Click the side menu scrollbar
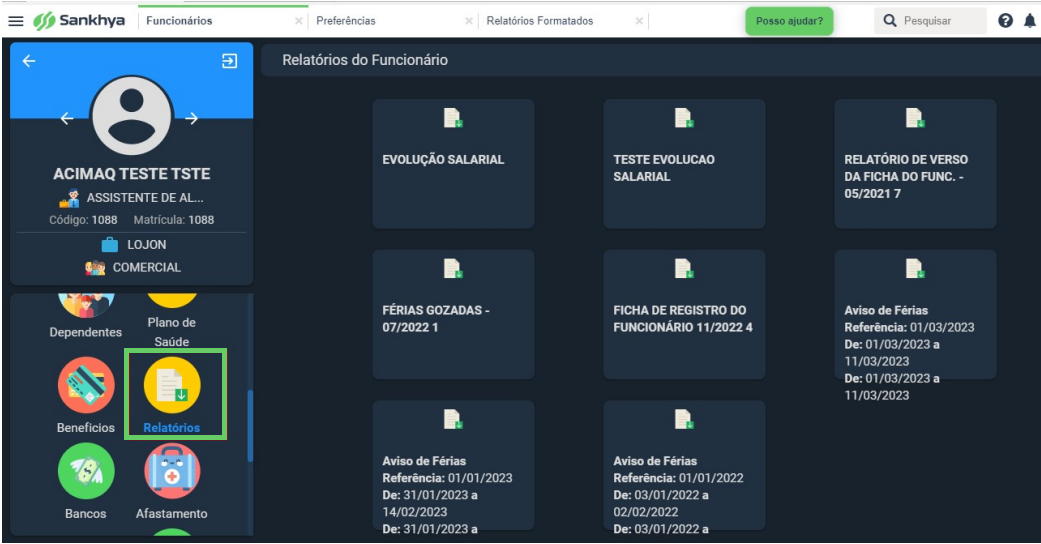The height and width of the screenshot is (544, 1041). tap(250, 425)
